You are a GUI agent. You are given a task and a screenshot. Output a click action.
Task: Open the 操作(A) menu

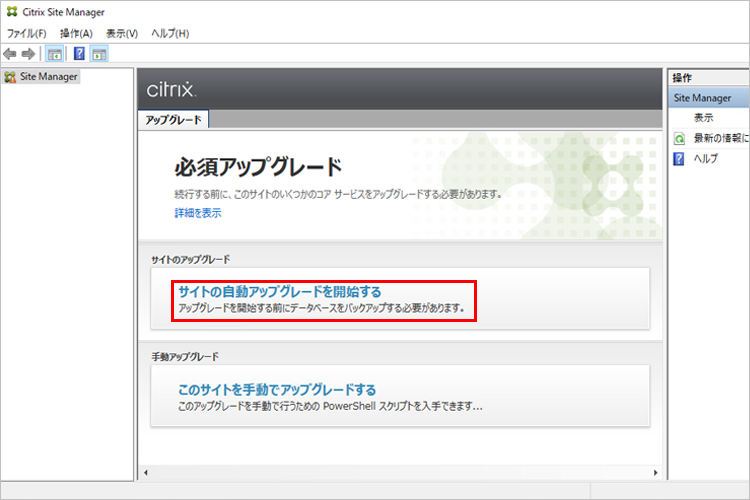(x=76, y=33)
